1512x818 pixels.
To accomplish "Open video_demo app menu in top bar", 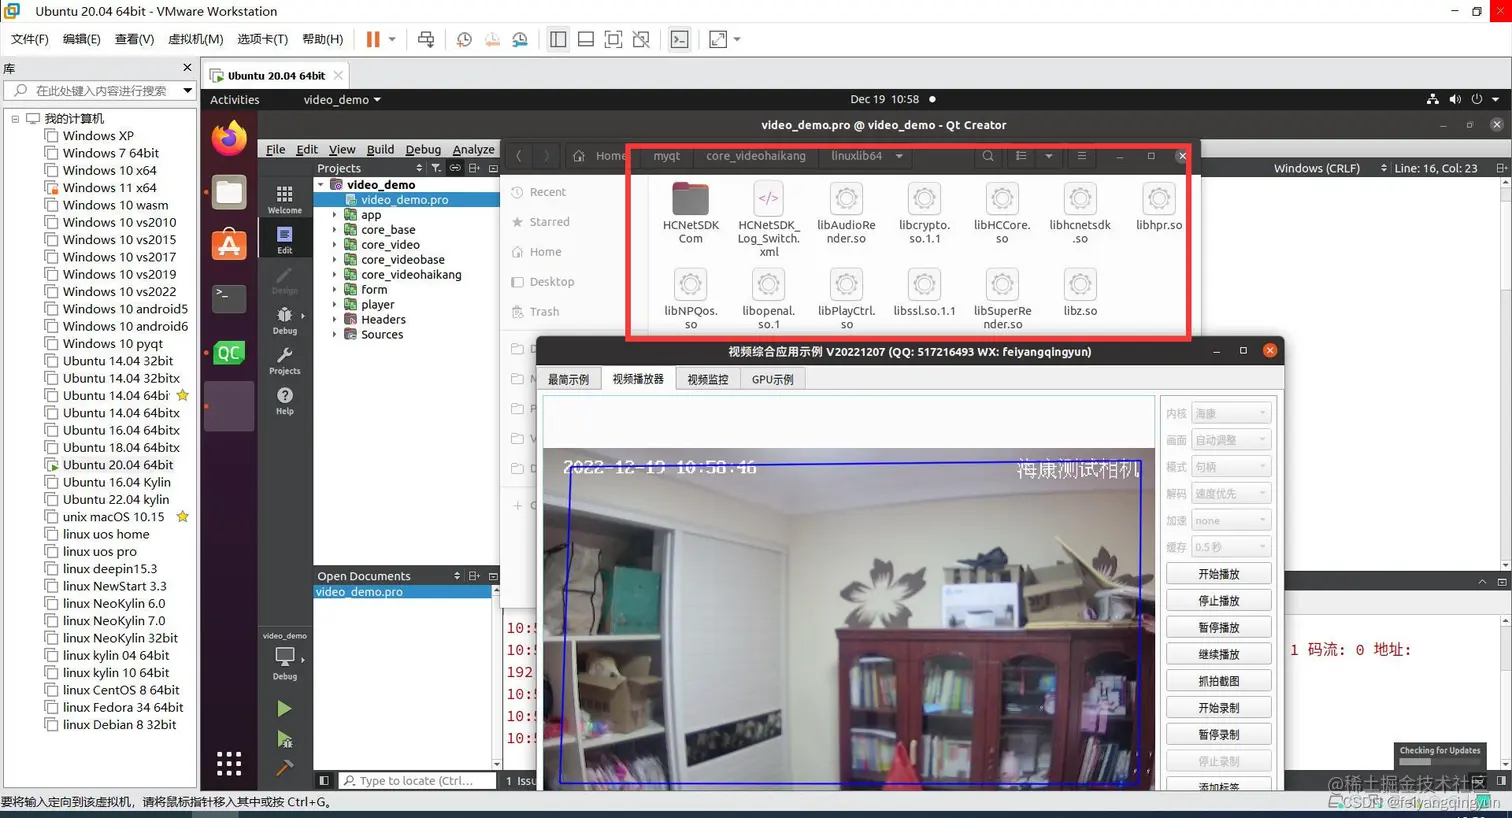I will point(342,99).
